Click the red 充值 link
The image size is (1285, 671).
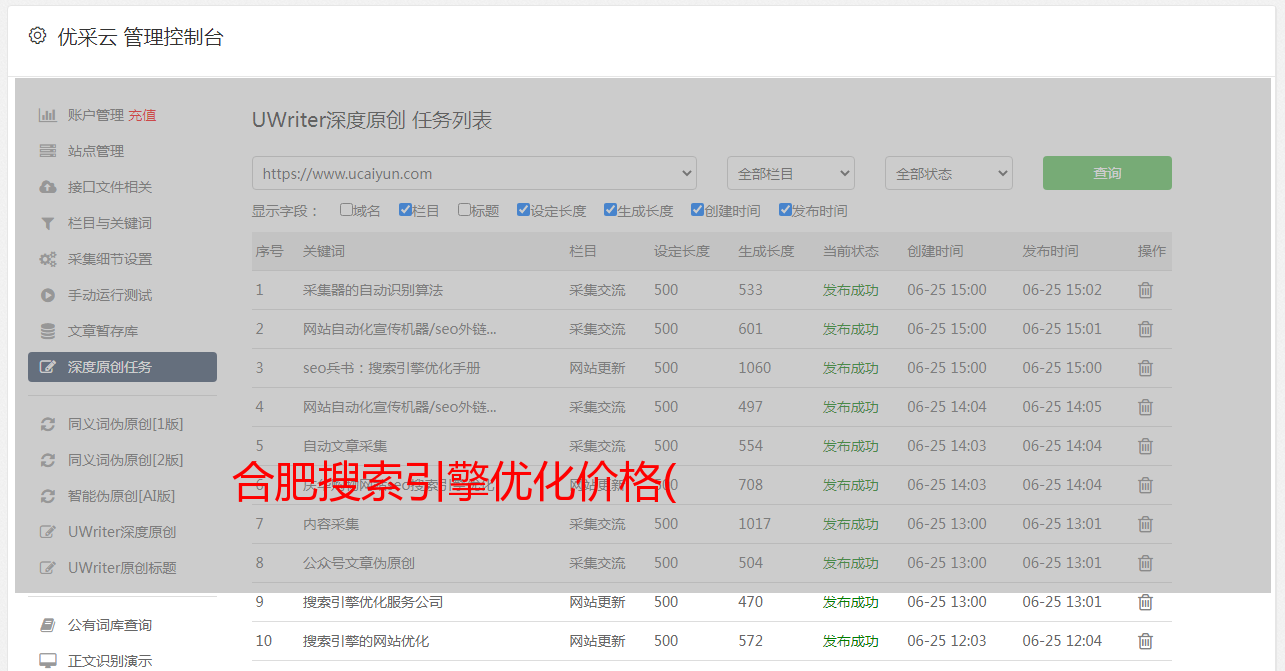tap(142, 115)
